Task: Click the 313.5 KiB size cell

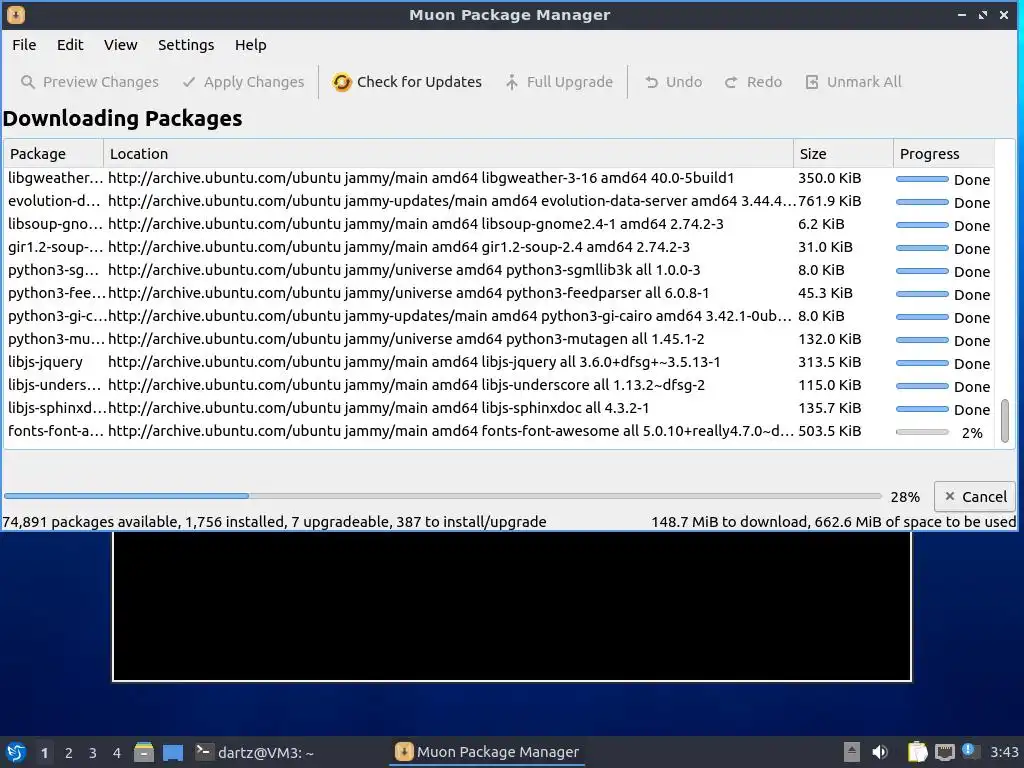Action: click(829, 362)
